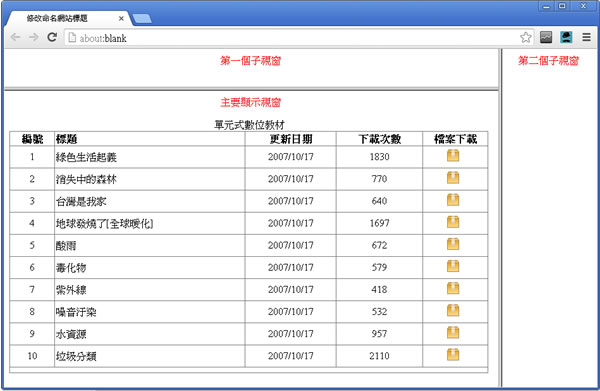Screen dimensions: 600x391
Task: Click the title 酸雨
Action: 66,246
